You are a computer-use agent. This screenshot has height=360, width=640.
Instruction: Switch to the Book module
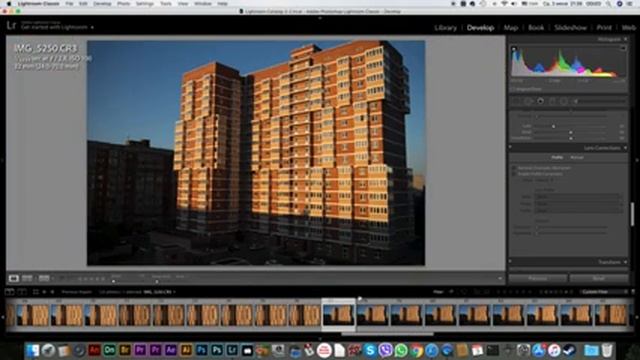coord(536,28)
